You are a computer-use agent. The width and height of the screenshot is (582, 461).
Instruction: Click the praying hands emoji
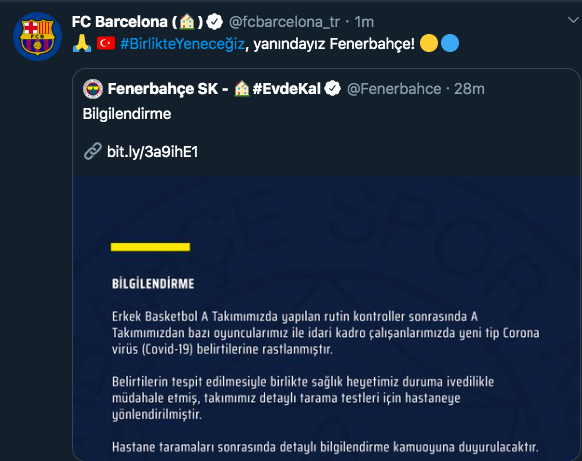pyautogui.click(x=82, y=43)
